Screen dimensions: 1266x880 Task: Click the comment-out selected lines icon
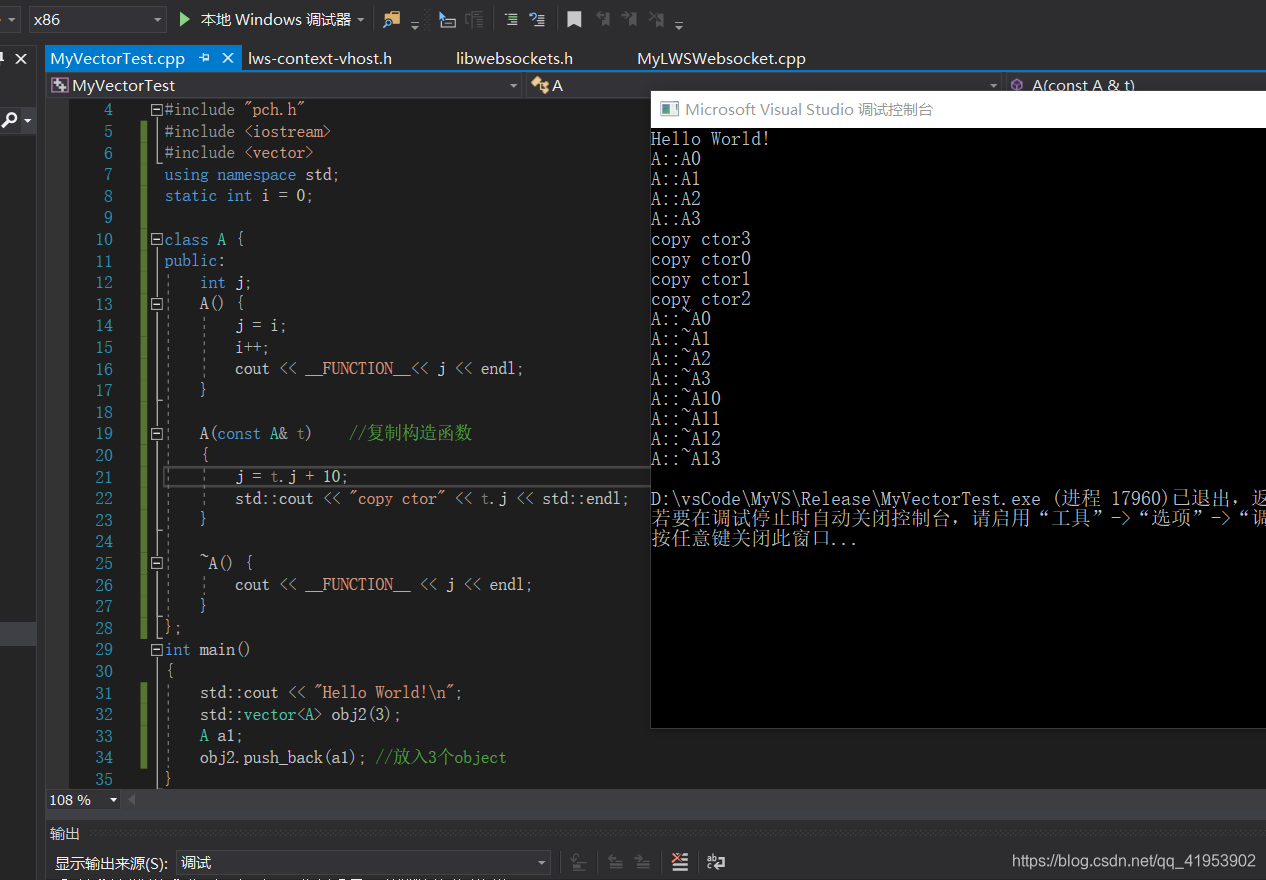[x=511, y=19]
